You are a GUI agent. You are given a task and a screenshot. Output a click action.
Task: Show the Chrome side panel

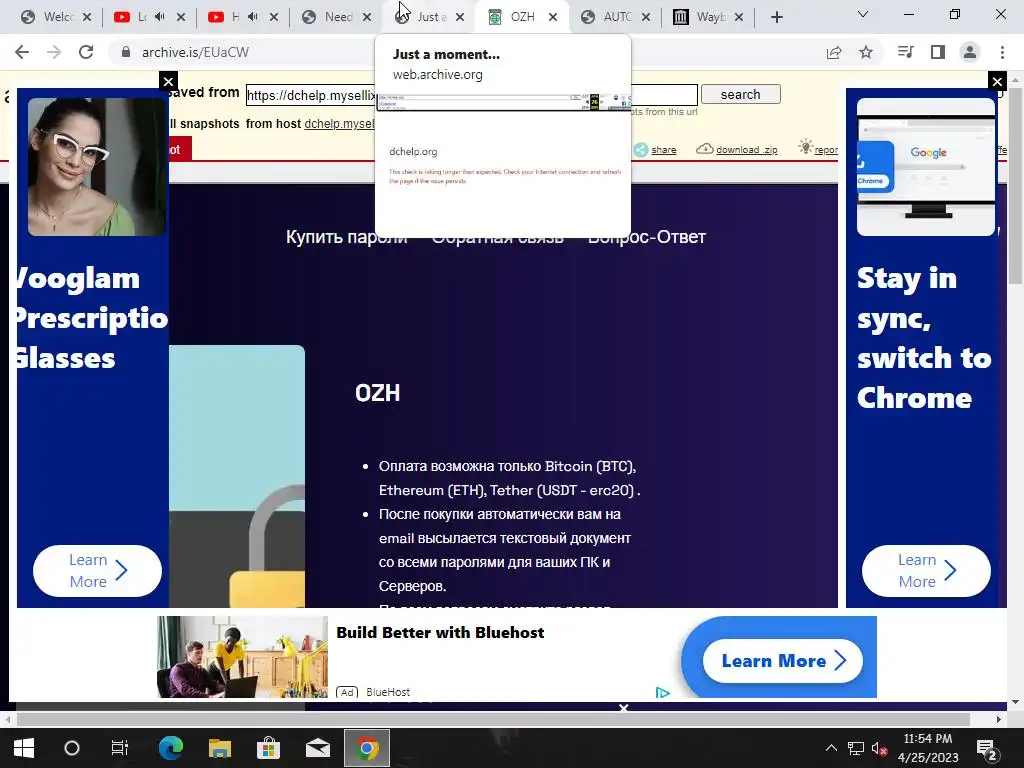click(x=938, y=52)
